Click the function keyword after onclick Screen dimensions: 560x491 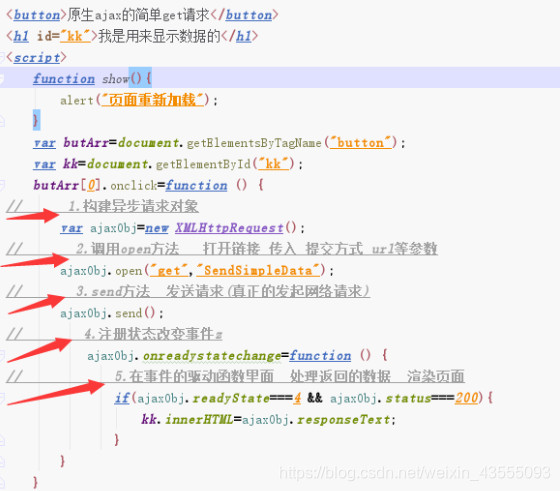tap(196, 185)
